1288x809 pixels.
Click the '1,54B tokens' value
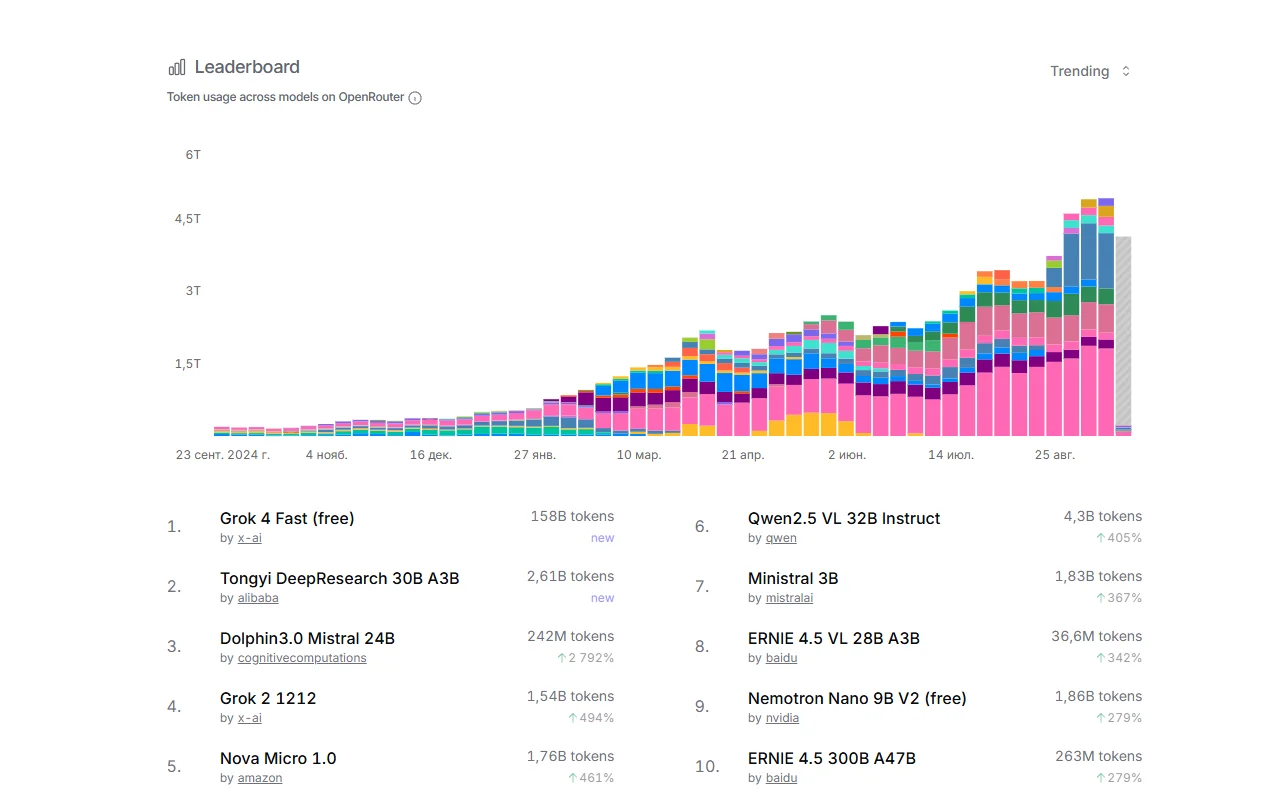point(570,696)
